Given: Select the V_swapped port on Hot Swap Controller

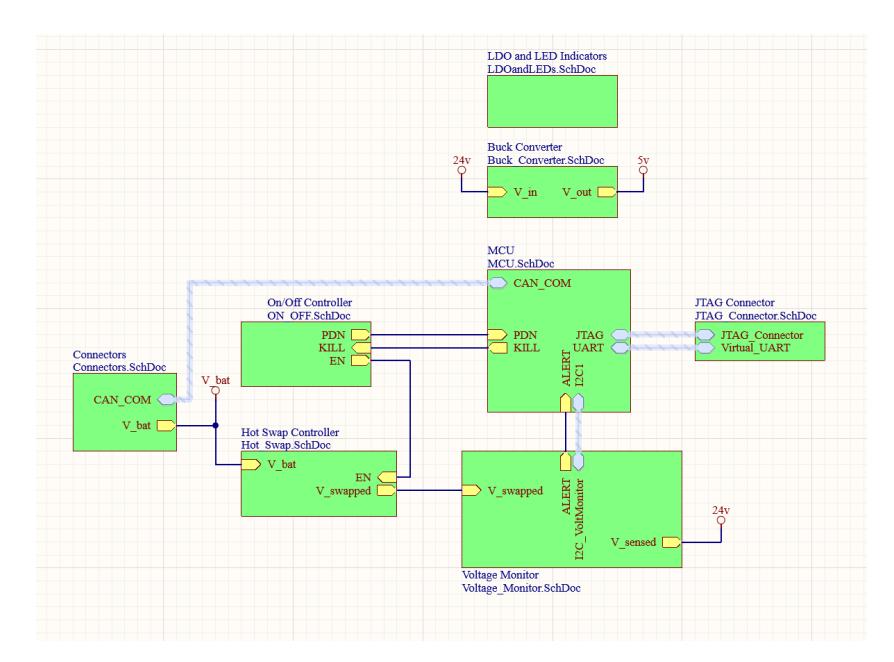Looking at the screenshot, I should 387,490.
